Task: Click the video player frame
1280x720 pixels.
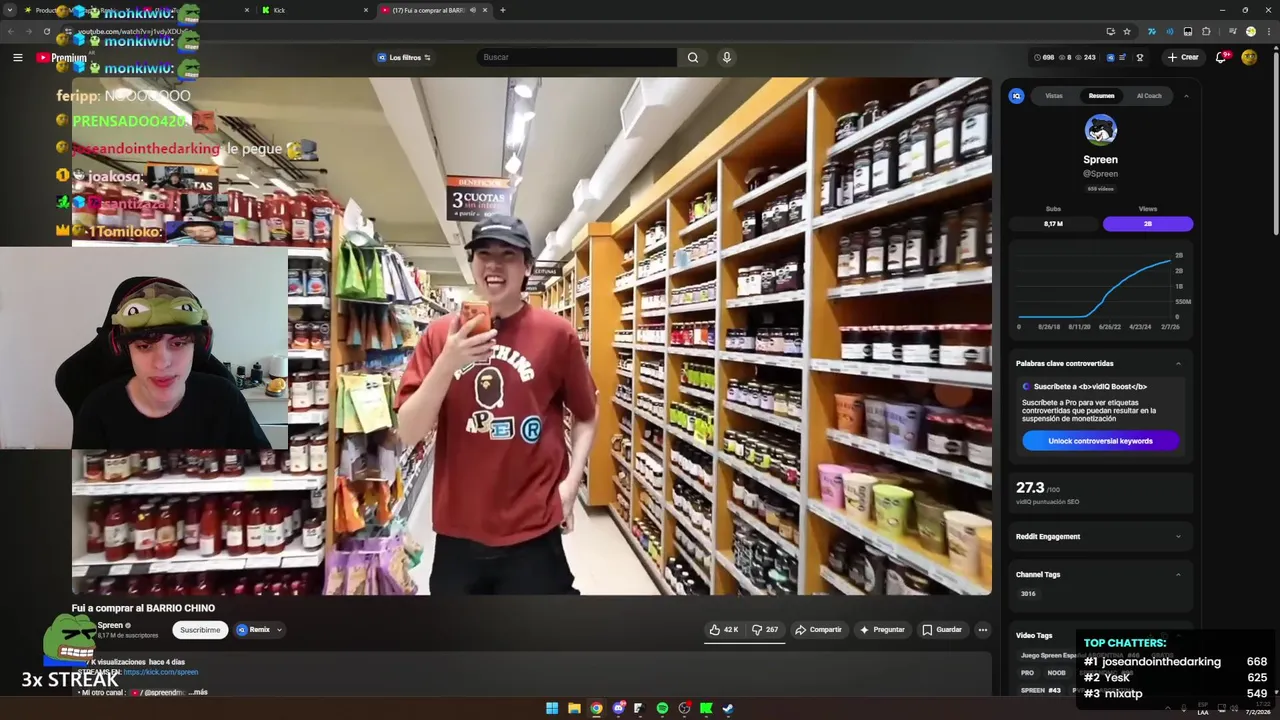Action: [532, 336]
